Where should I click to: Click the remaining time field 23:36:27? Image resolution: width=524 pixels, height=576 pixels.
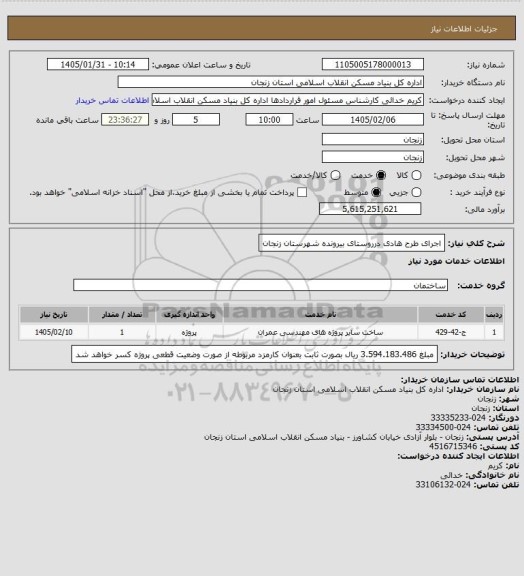coord(125,120)
